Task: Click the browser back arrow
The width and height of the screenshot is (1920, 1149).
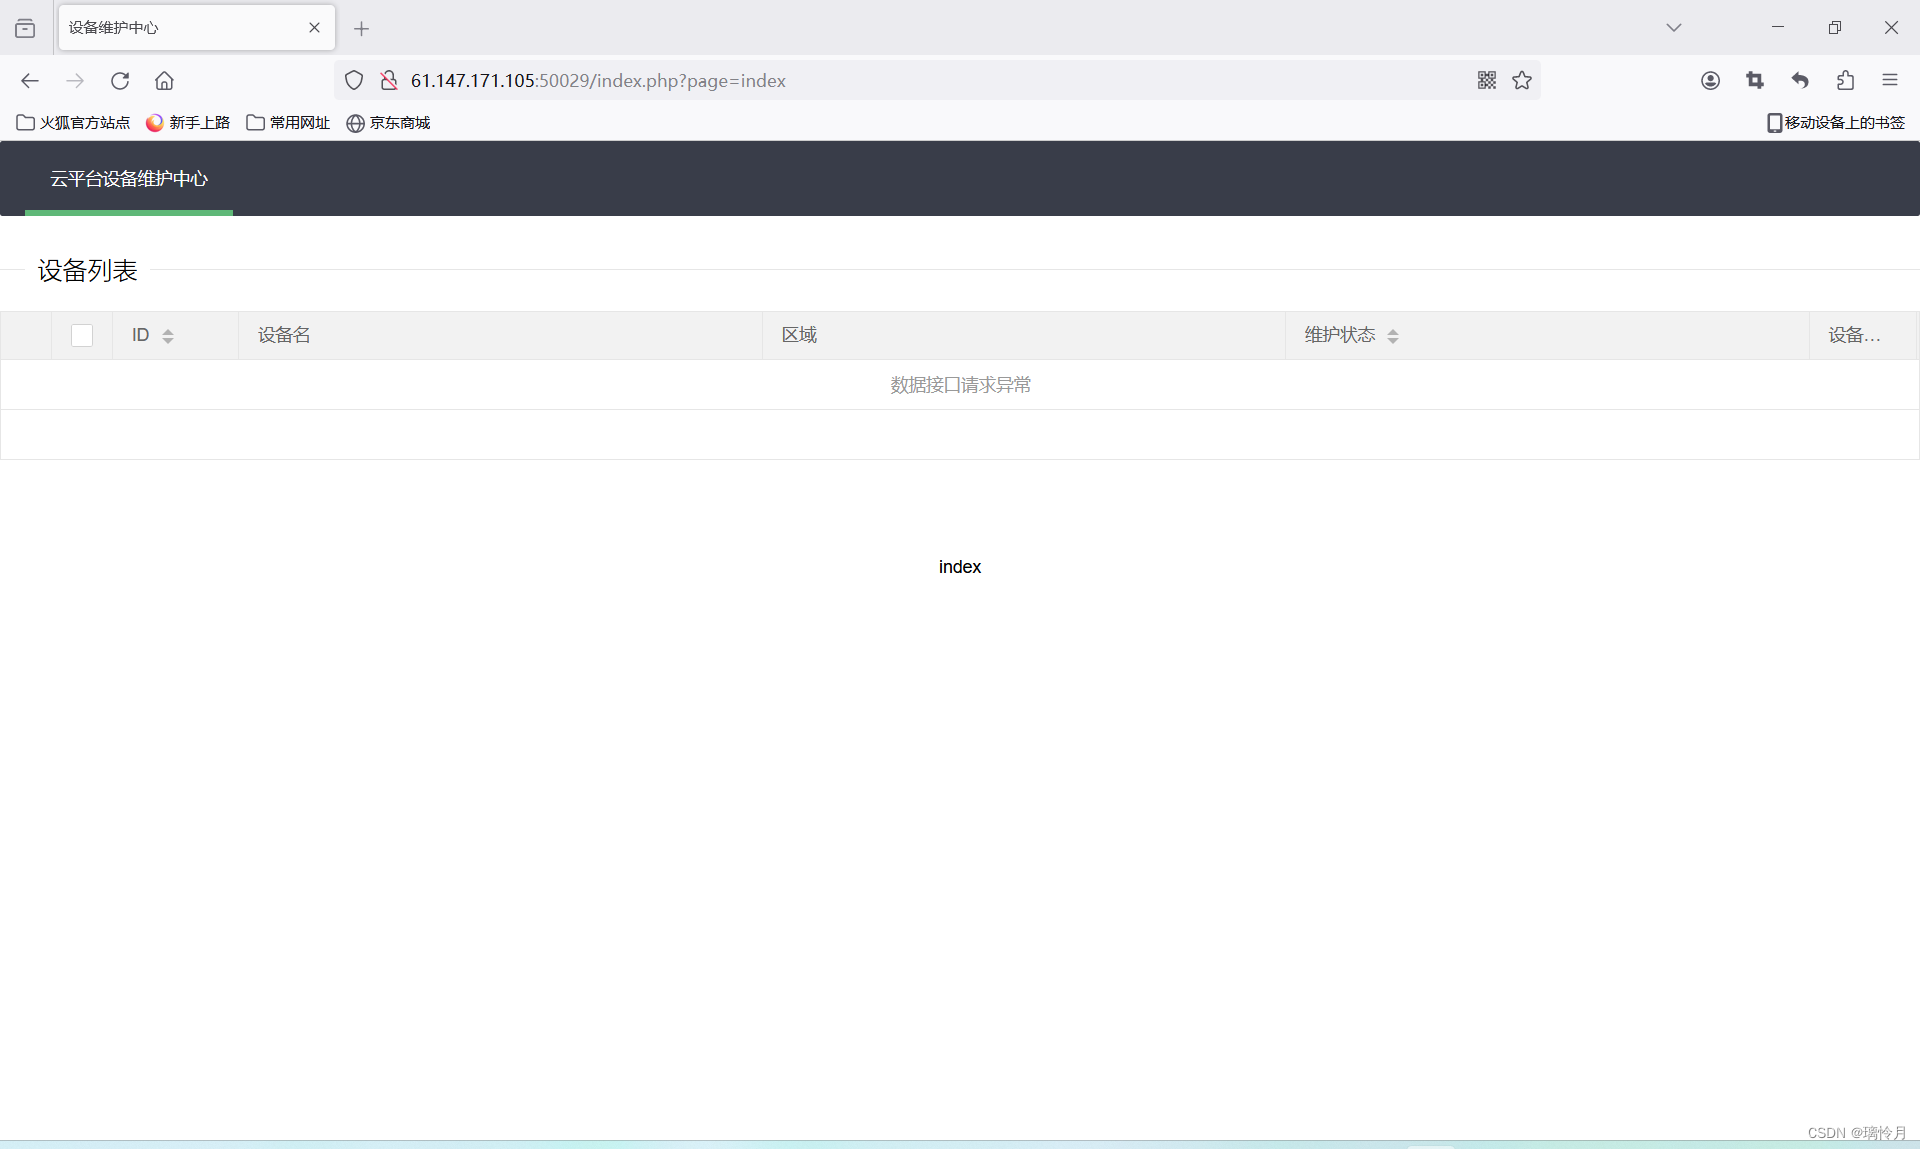Action: 30,81
